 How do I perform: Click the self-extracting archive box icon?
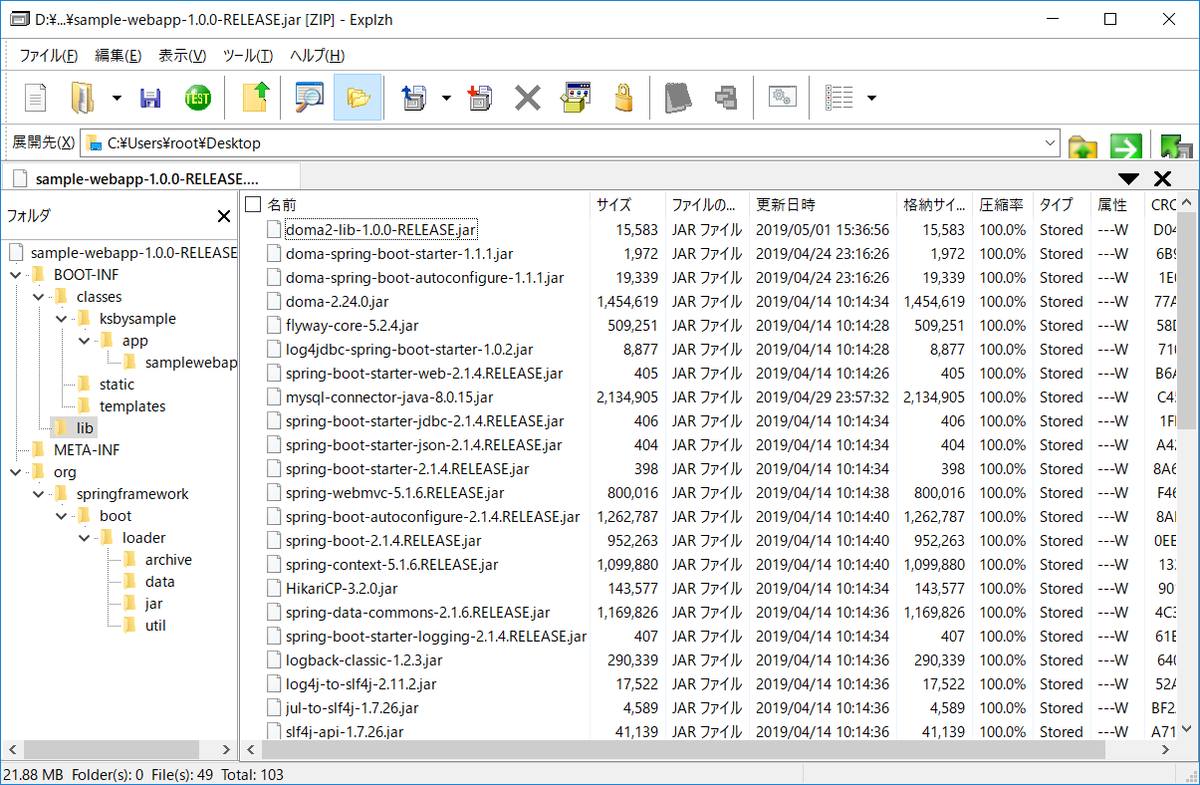(576, 98)
